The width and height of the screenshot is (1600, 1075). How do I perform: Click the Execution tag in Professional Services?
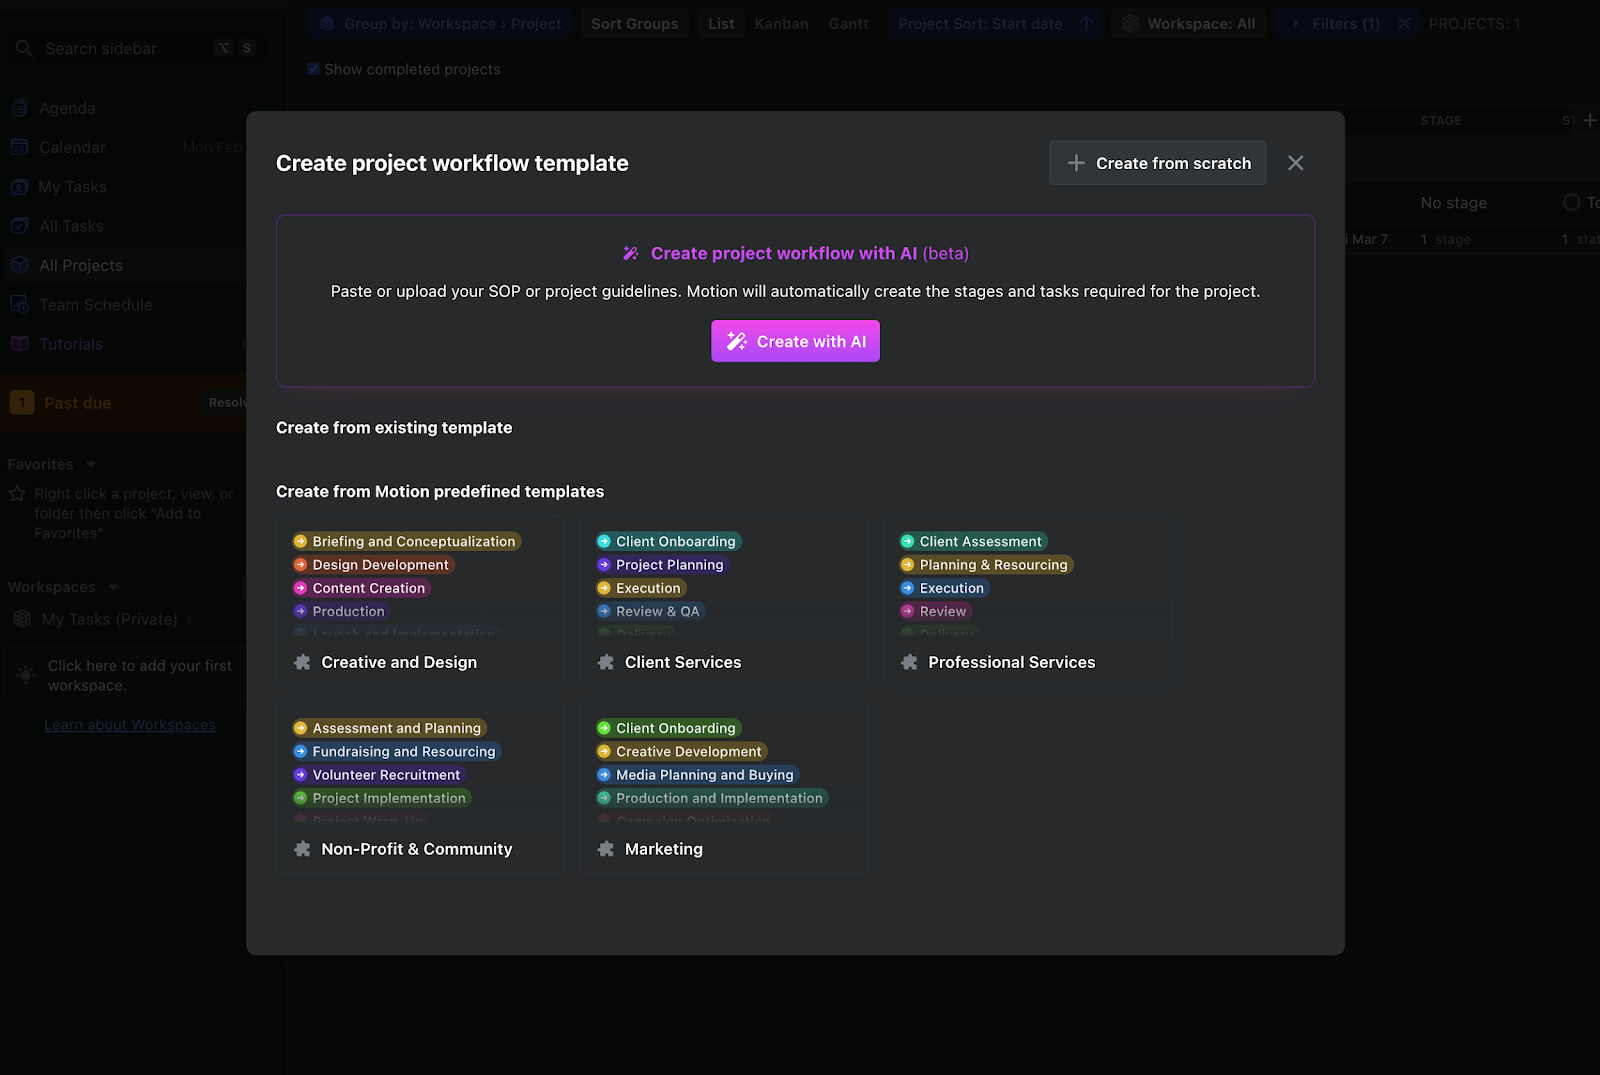pyautogui.click(x=944, y=588)
